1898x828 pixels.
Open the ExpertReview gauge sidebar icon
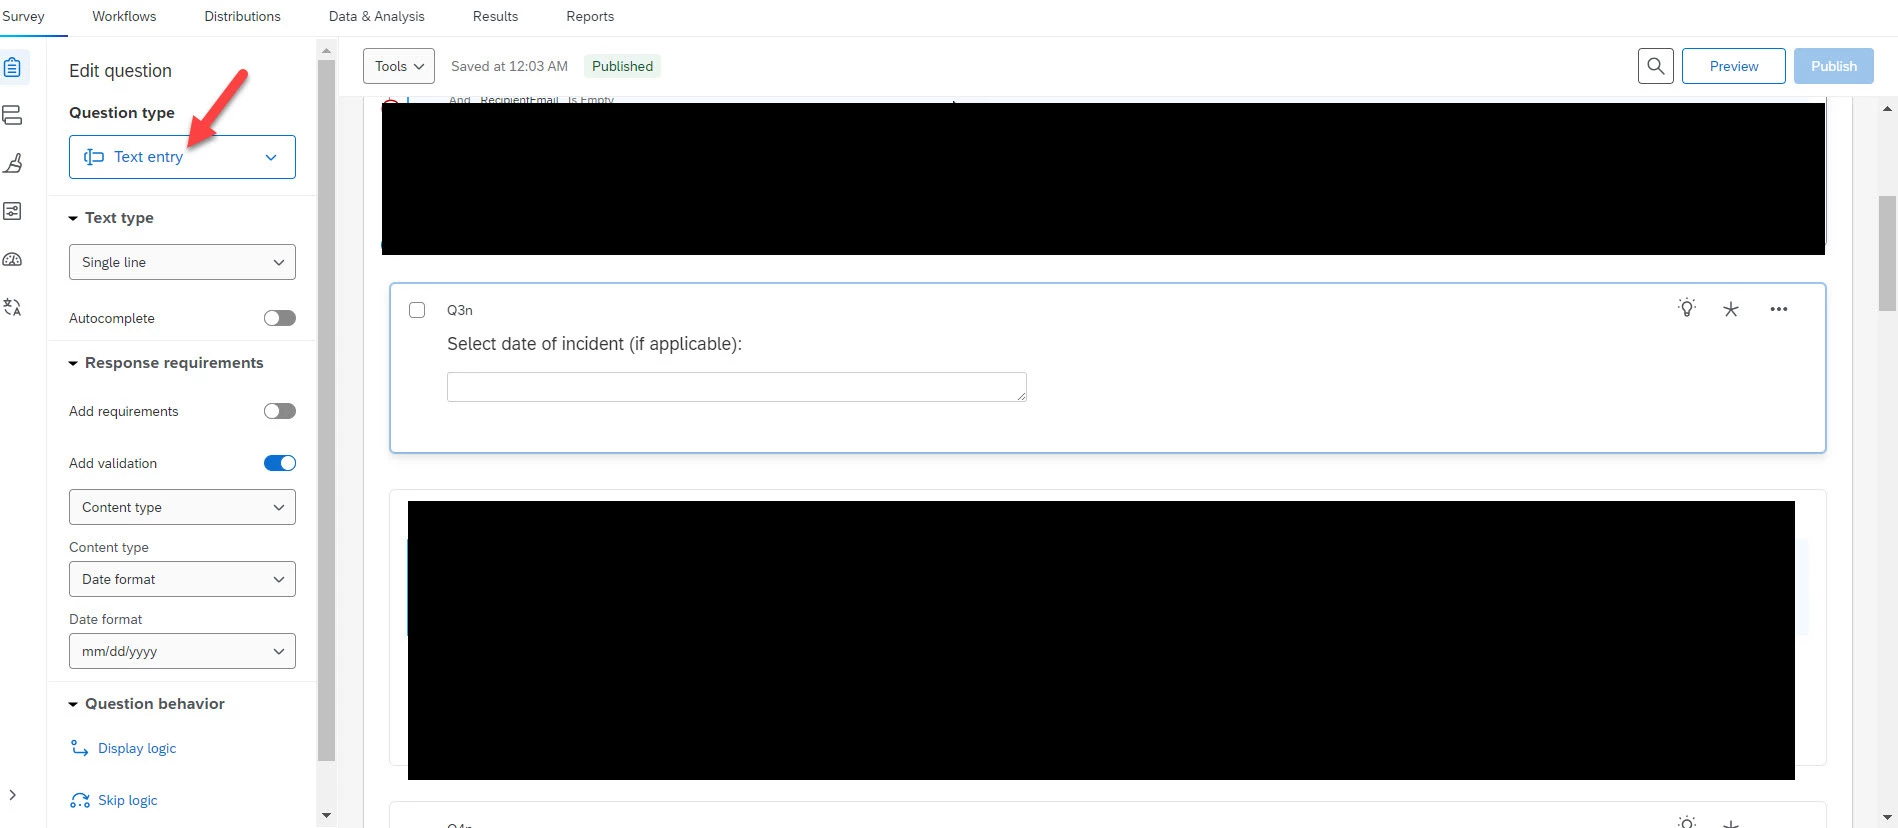(12, 259)
